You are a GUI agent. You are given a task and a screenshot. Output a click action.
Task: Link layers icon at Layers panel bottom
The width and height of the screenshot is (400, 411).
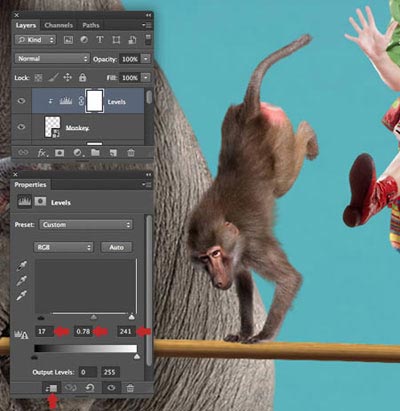(23, 153)
